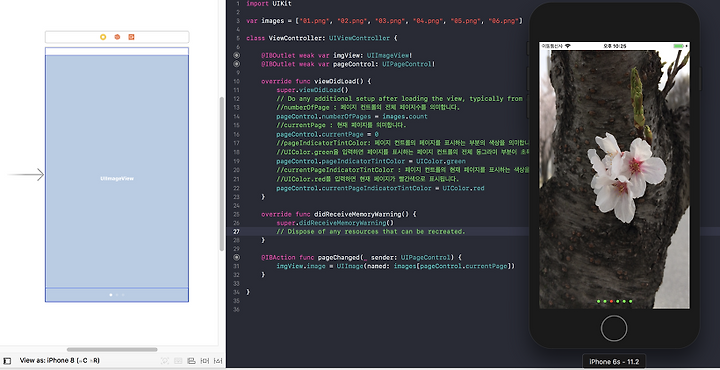Click the Exit icon above the scene
This screenshot has height=370, width=720.
[131, 37]
